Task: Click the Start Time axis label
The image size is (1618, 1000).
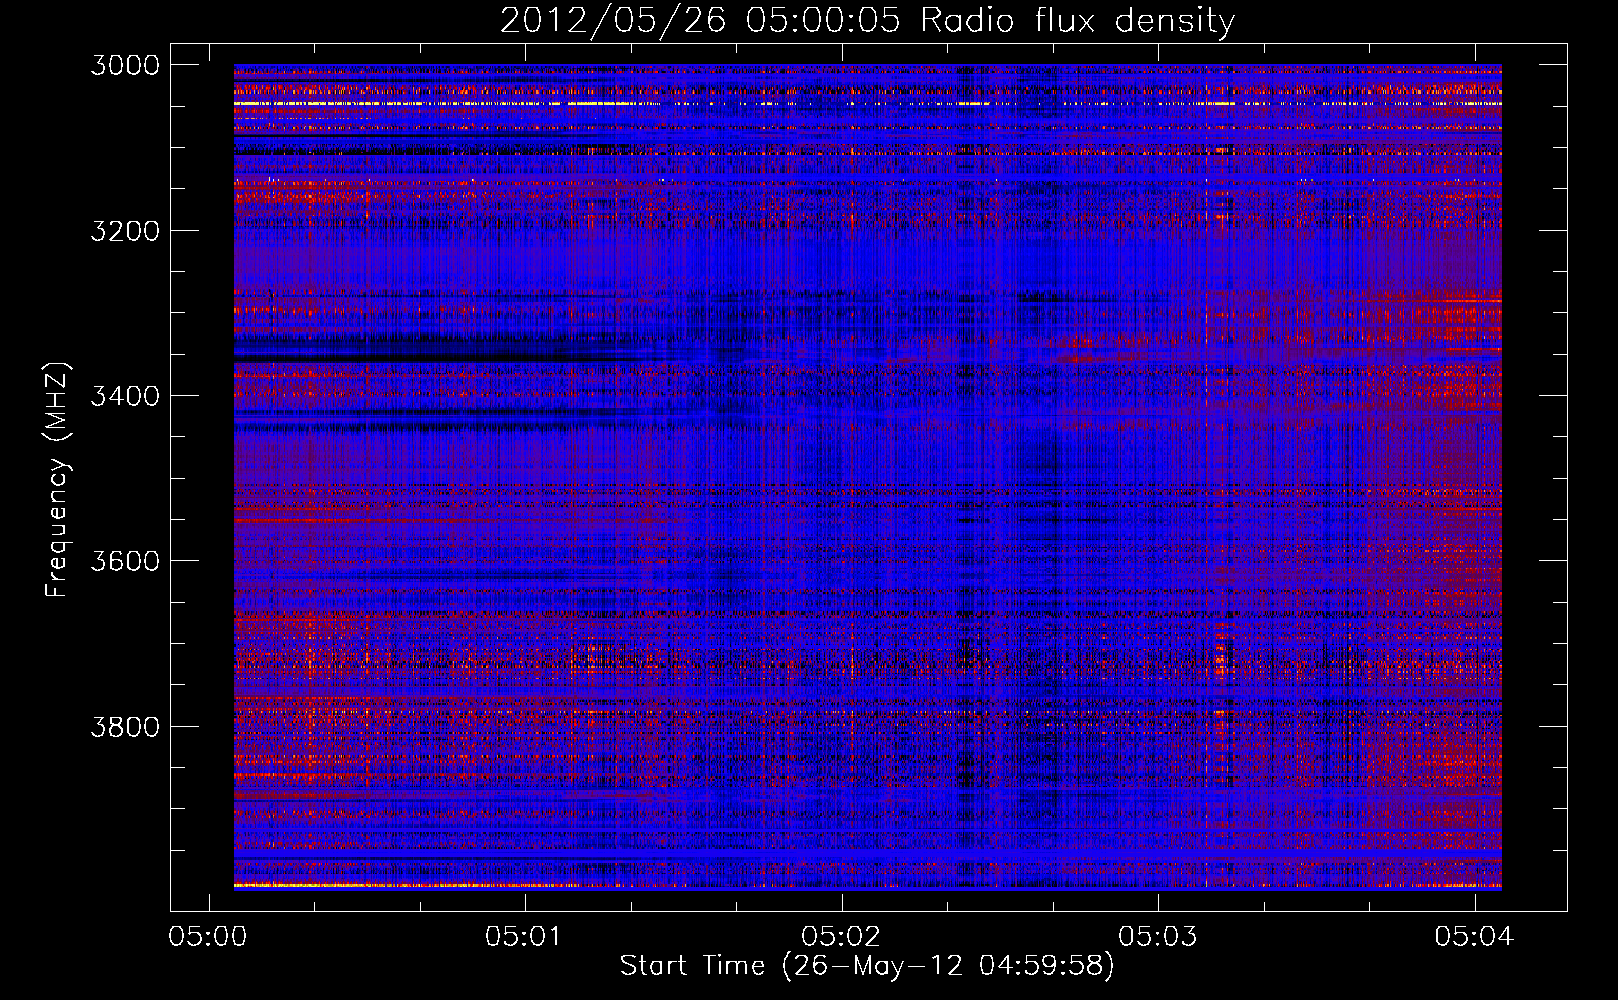Action: pos(867,966)
